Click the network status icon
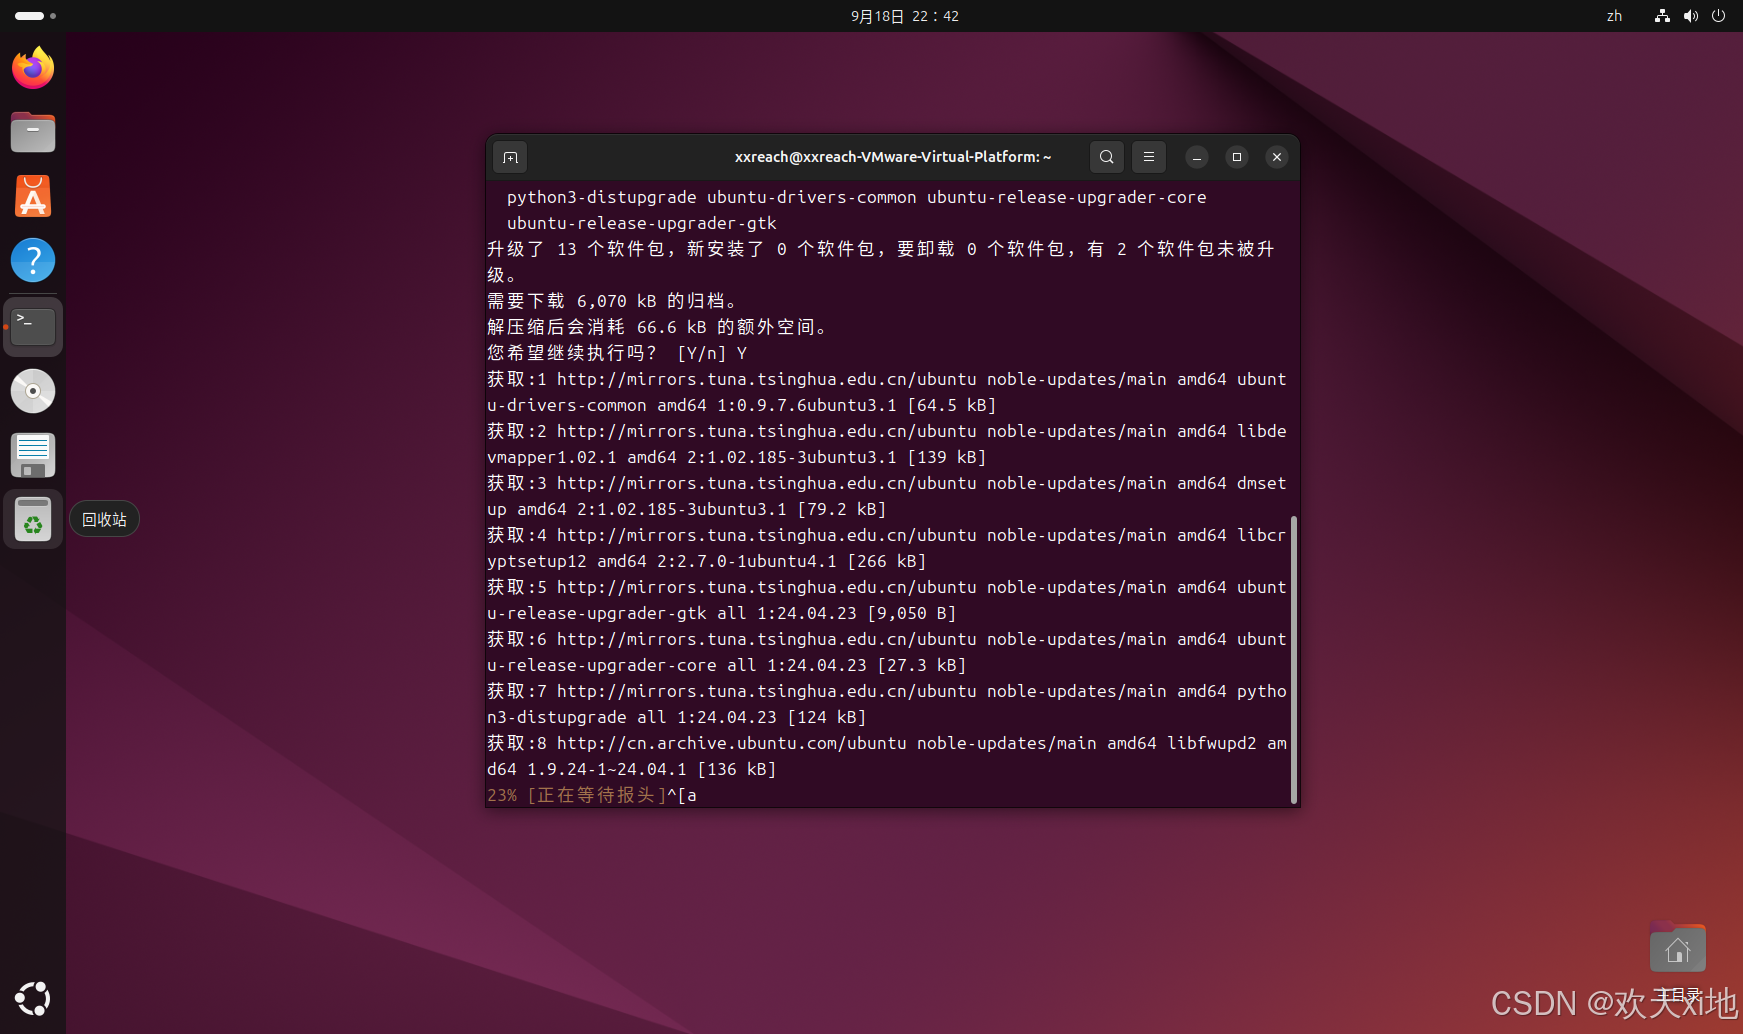Viewport: 1743px width, 1034px height. tap(1662, 16)
